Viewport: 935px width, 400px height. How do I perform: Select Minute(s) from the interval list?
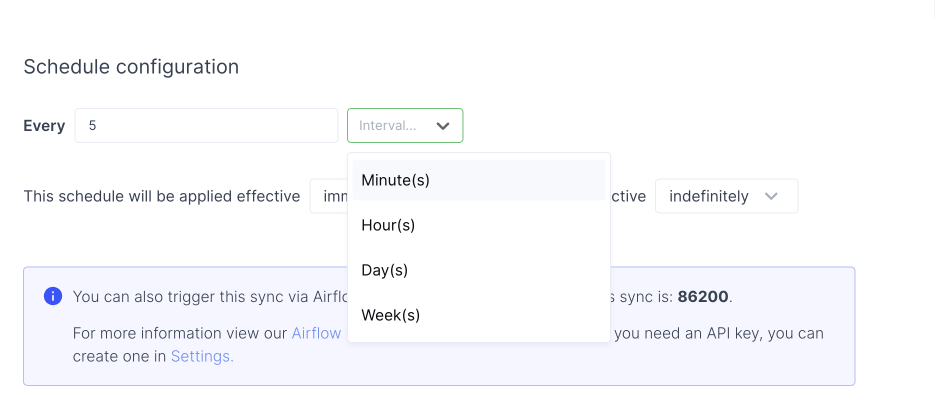(479, 180)
